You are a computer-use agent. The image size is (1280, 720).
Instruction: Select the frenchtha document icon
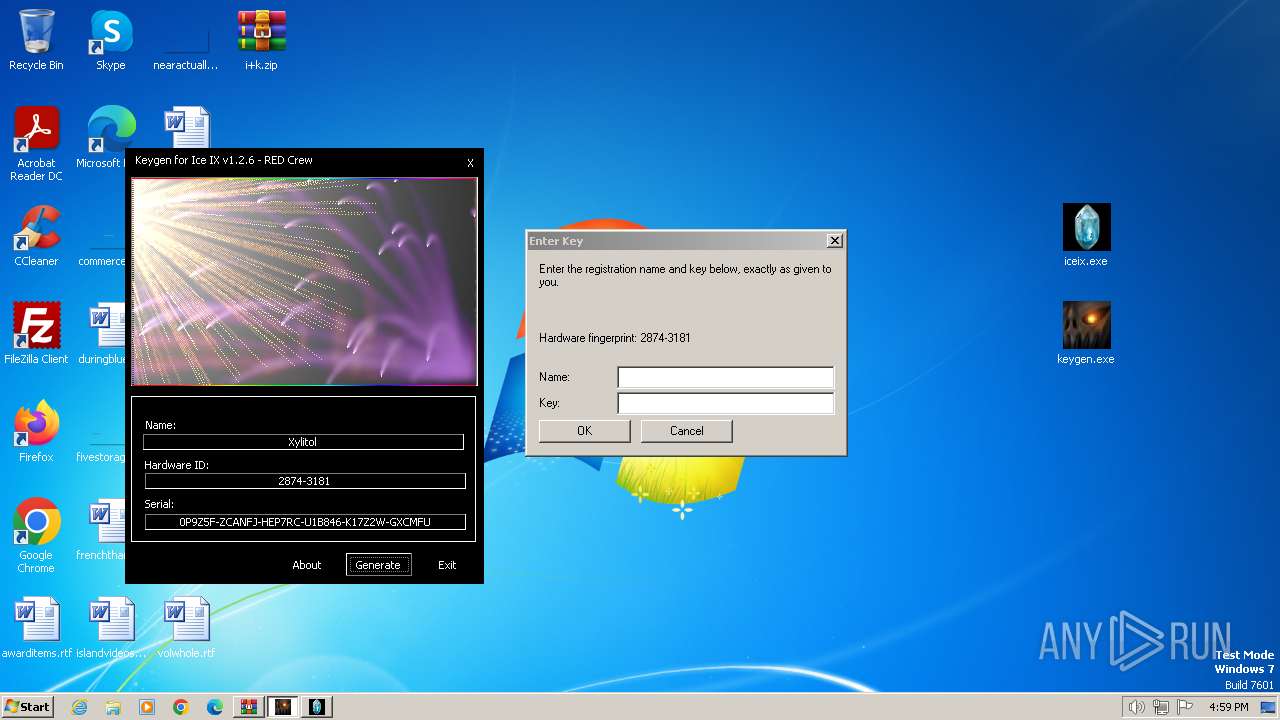tap(101, 530)
